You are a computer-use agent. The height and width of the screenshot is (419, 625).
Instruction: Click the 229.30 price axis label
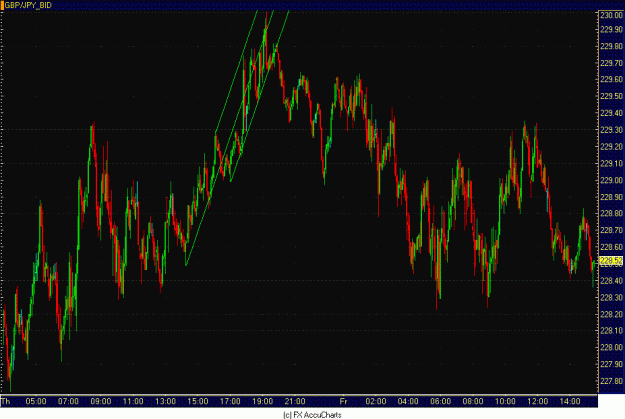point(611,130)
